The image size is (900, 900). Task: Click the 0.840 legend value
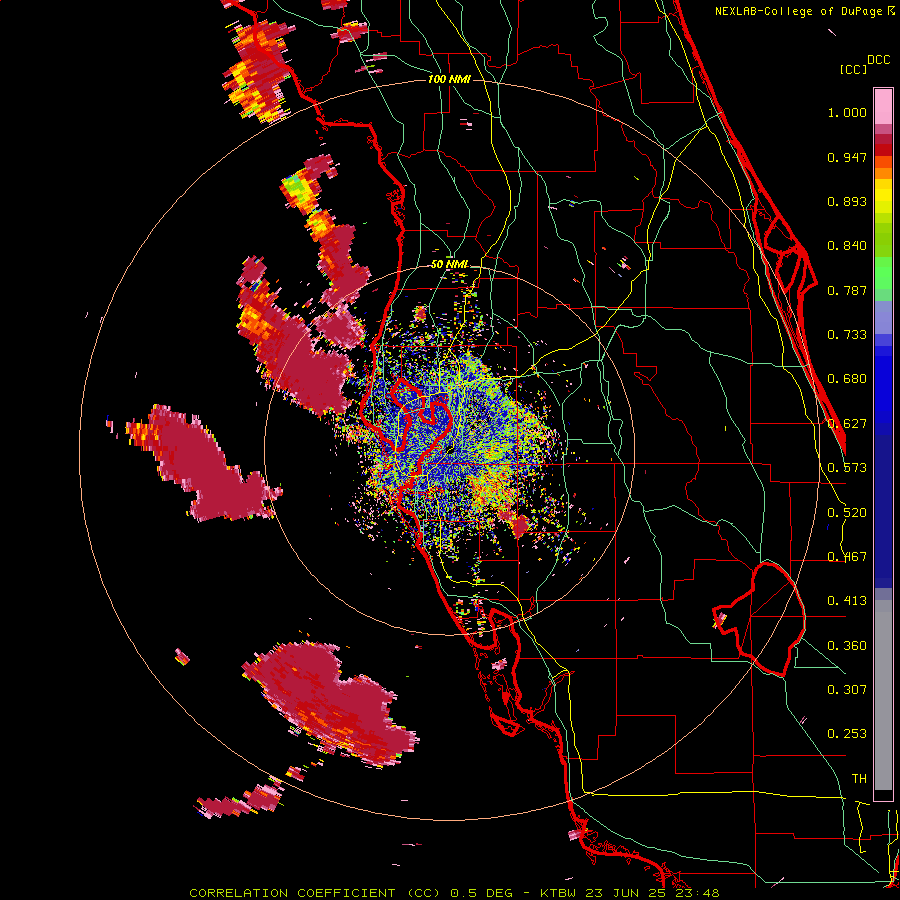pyautogui.click(x=847, y=246)
